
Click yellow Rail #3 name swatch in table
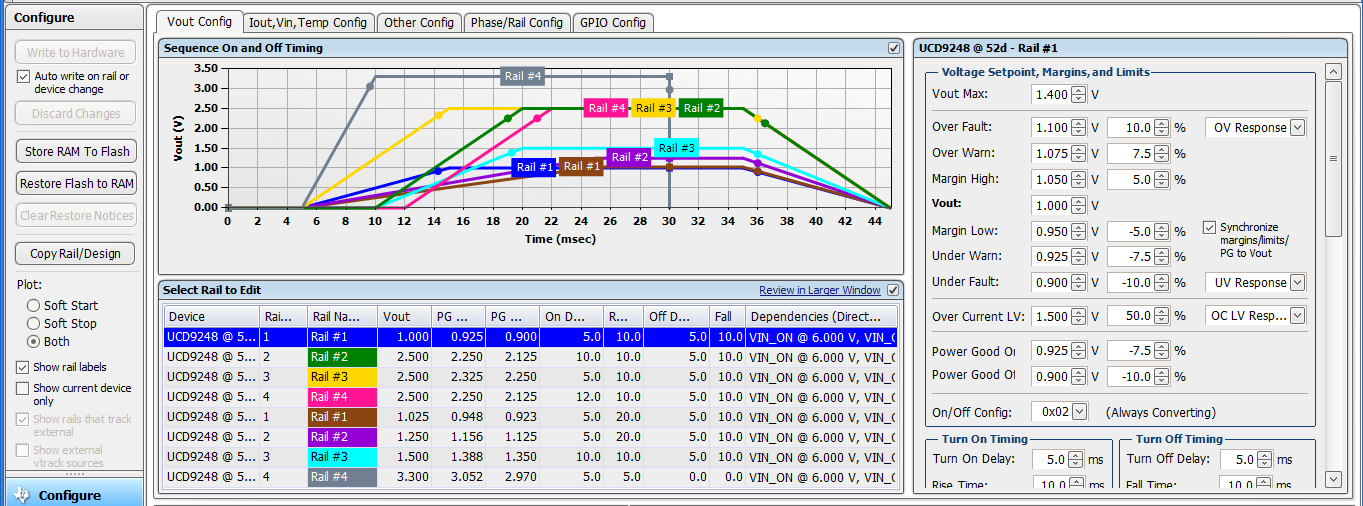342,377
